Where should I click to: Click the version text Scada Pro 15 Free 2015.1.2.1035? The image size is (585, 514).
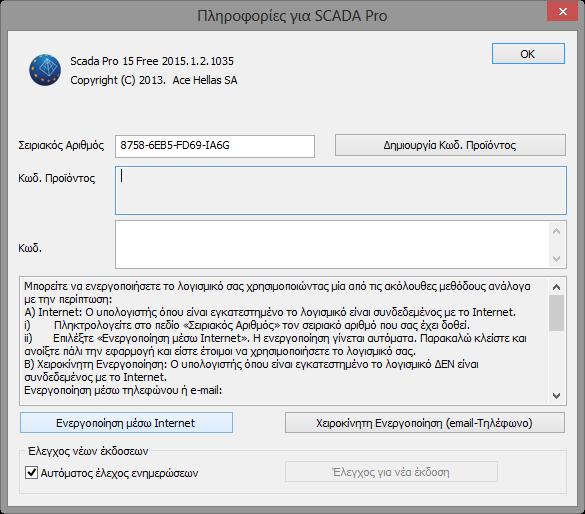[152, 61]
